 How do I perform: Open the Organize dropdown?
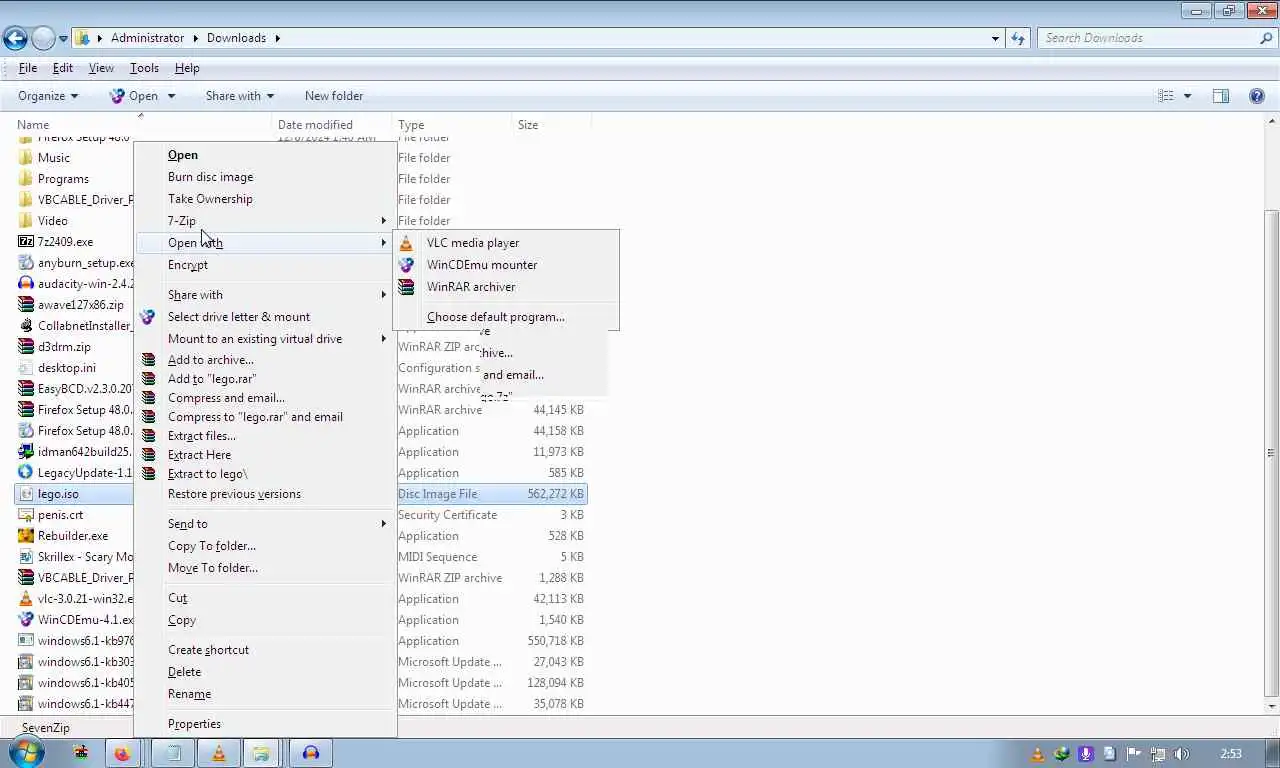pos(48,96)
